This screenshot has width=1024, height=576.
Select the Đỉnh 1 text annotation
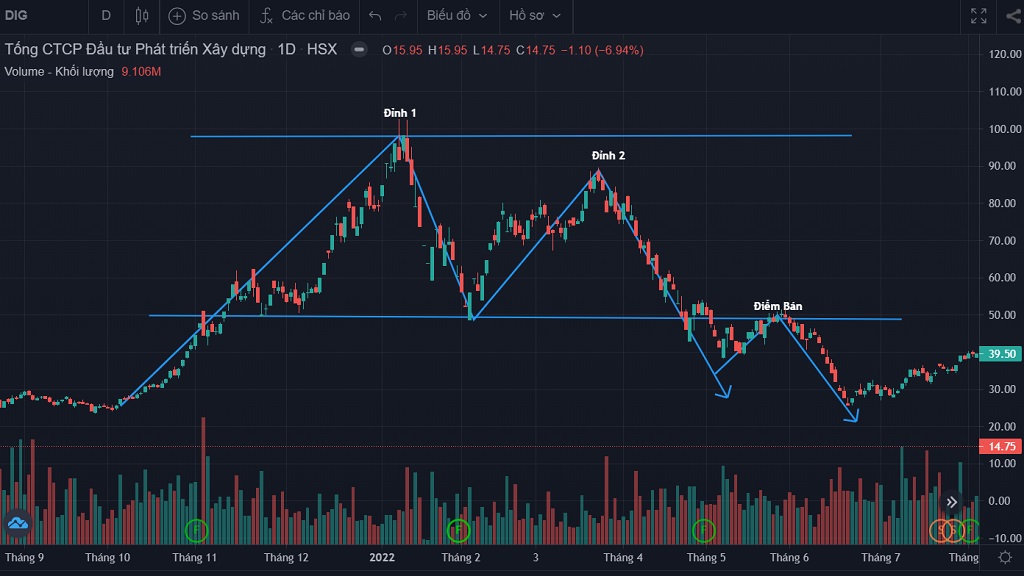click(400, 113)
